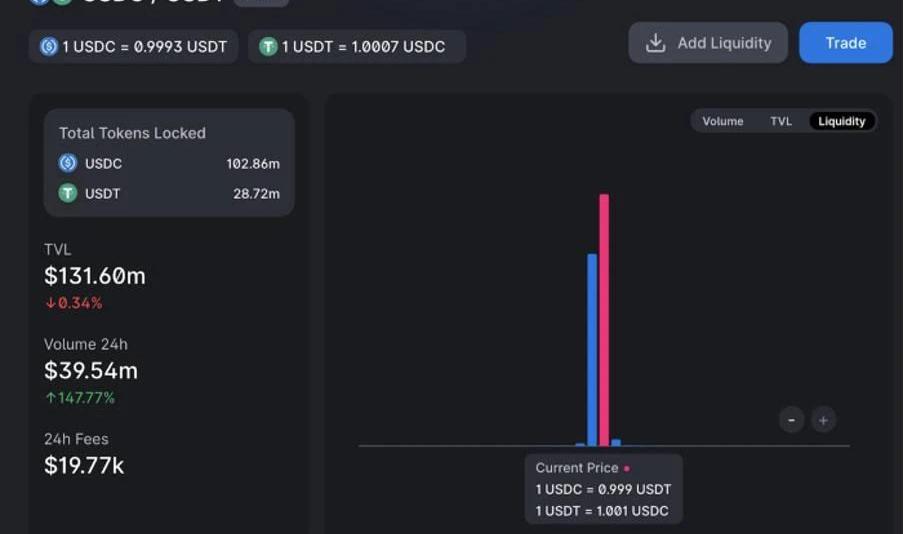Click the $131.60m TVL value
This screenshot has height=534, width=904.
coord(95,276)
